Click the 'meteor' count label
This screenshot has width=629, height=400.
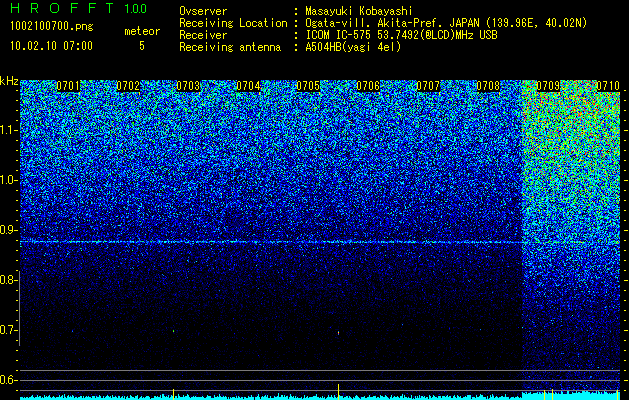point(142,31)
